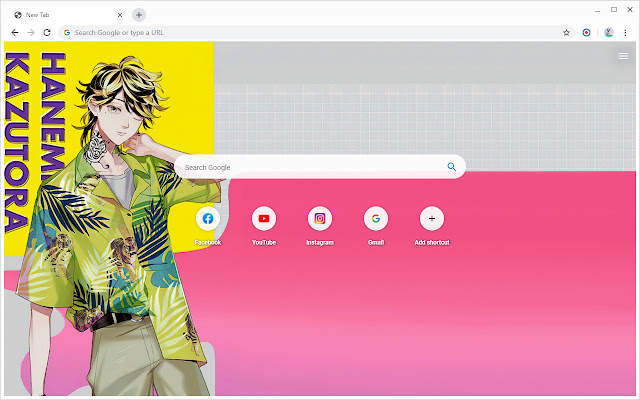Select the New Tab tab
Viewport: 640px width, 400px height.
68,15
